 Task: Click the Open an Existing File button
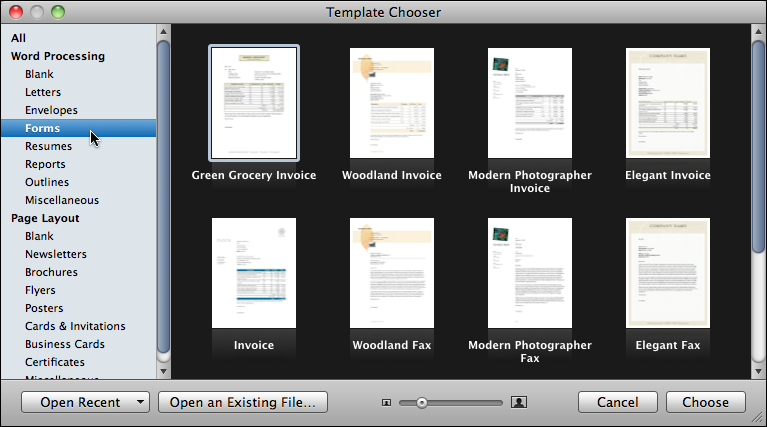click(243, 403)
